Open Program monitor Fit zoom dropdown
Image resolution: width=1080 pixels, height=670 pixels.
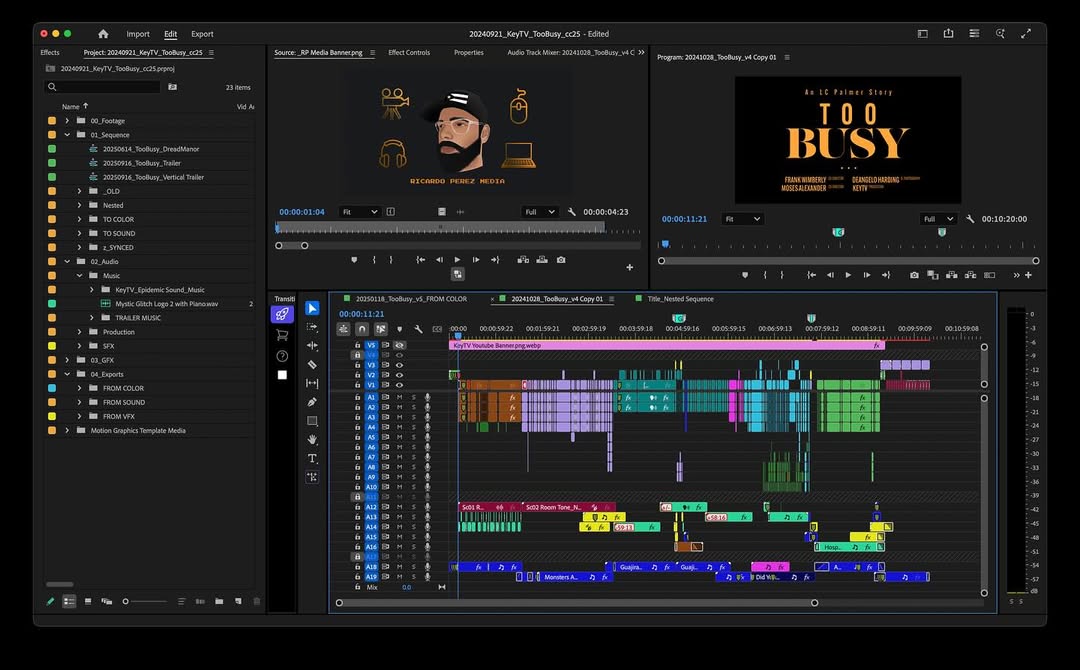[743, 219]
